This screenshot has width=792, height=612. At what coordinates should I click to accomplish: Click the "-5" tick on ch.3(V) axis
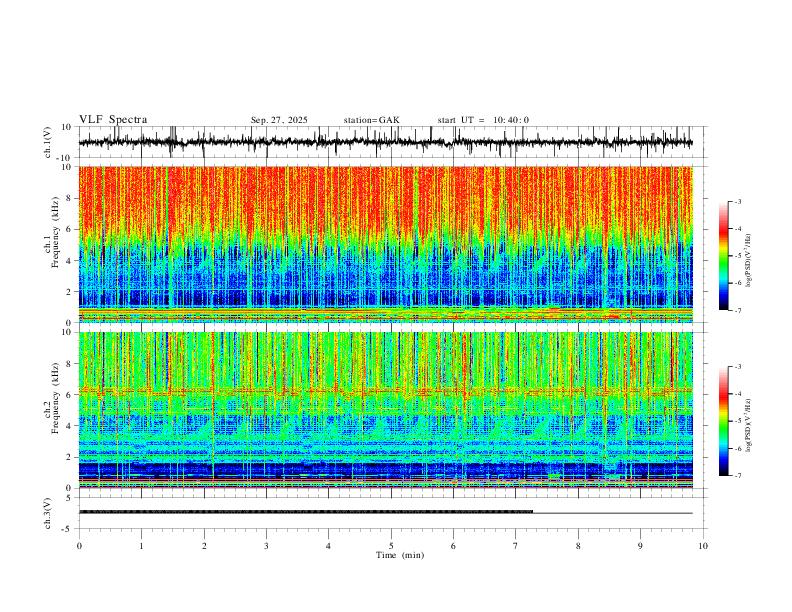68,529
